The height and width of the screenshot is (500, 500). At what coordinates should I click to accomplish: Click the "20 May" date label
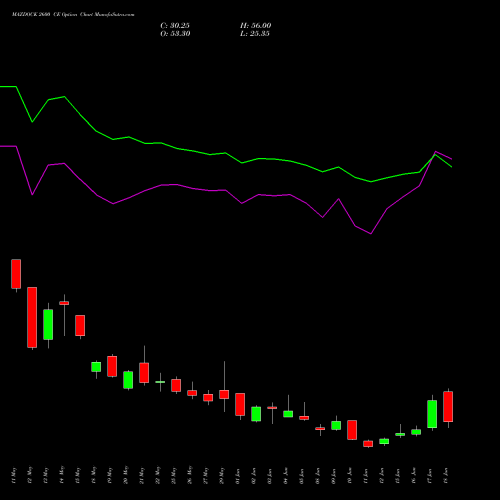pyautogui.click(x=126, y=476)
